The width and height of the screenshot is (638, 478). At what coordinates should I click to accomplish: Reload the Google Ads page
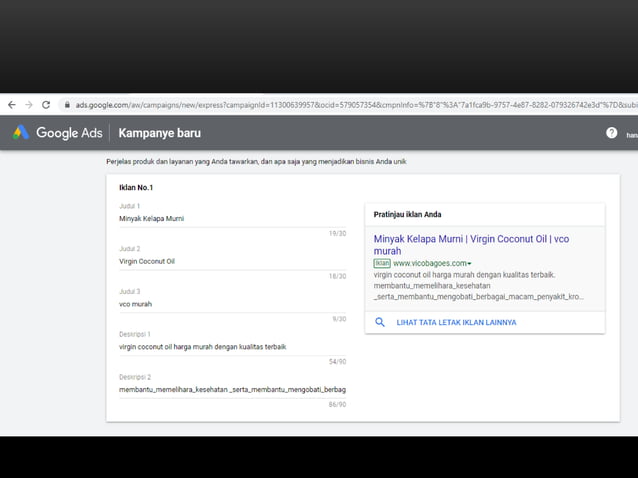tap(46, 104)
